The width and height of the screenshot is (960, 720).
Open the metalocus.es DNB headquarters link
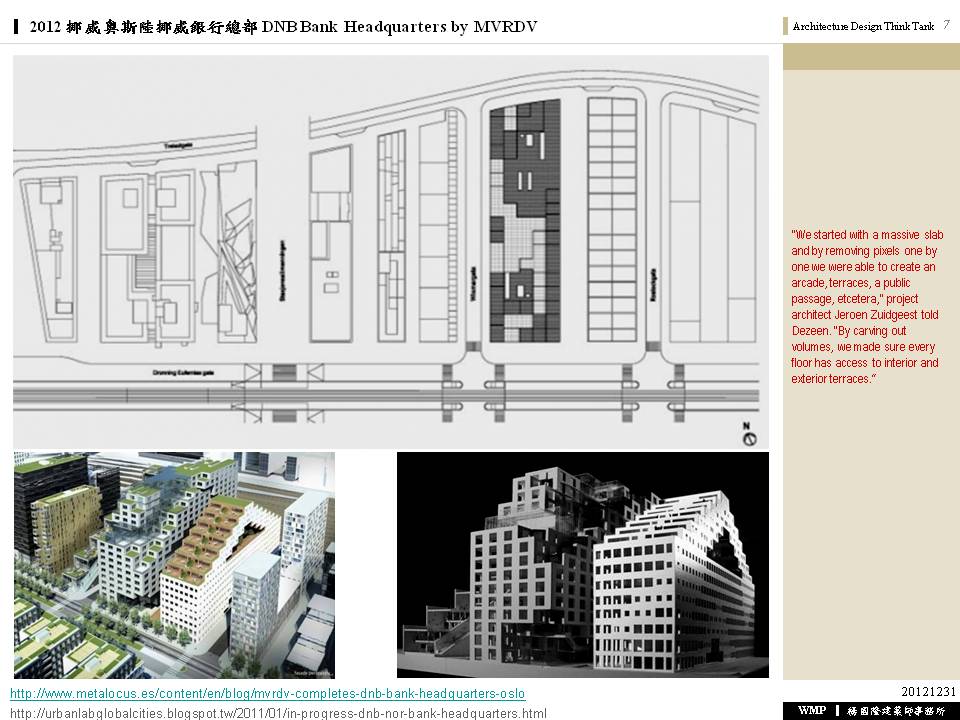267,694
